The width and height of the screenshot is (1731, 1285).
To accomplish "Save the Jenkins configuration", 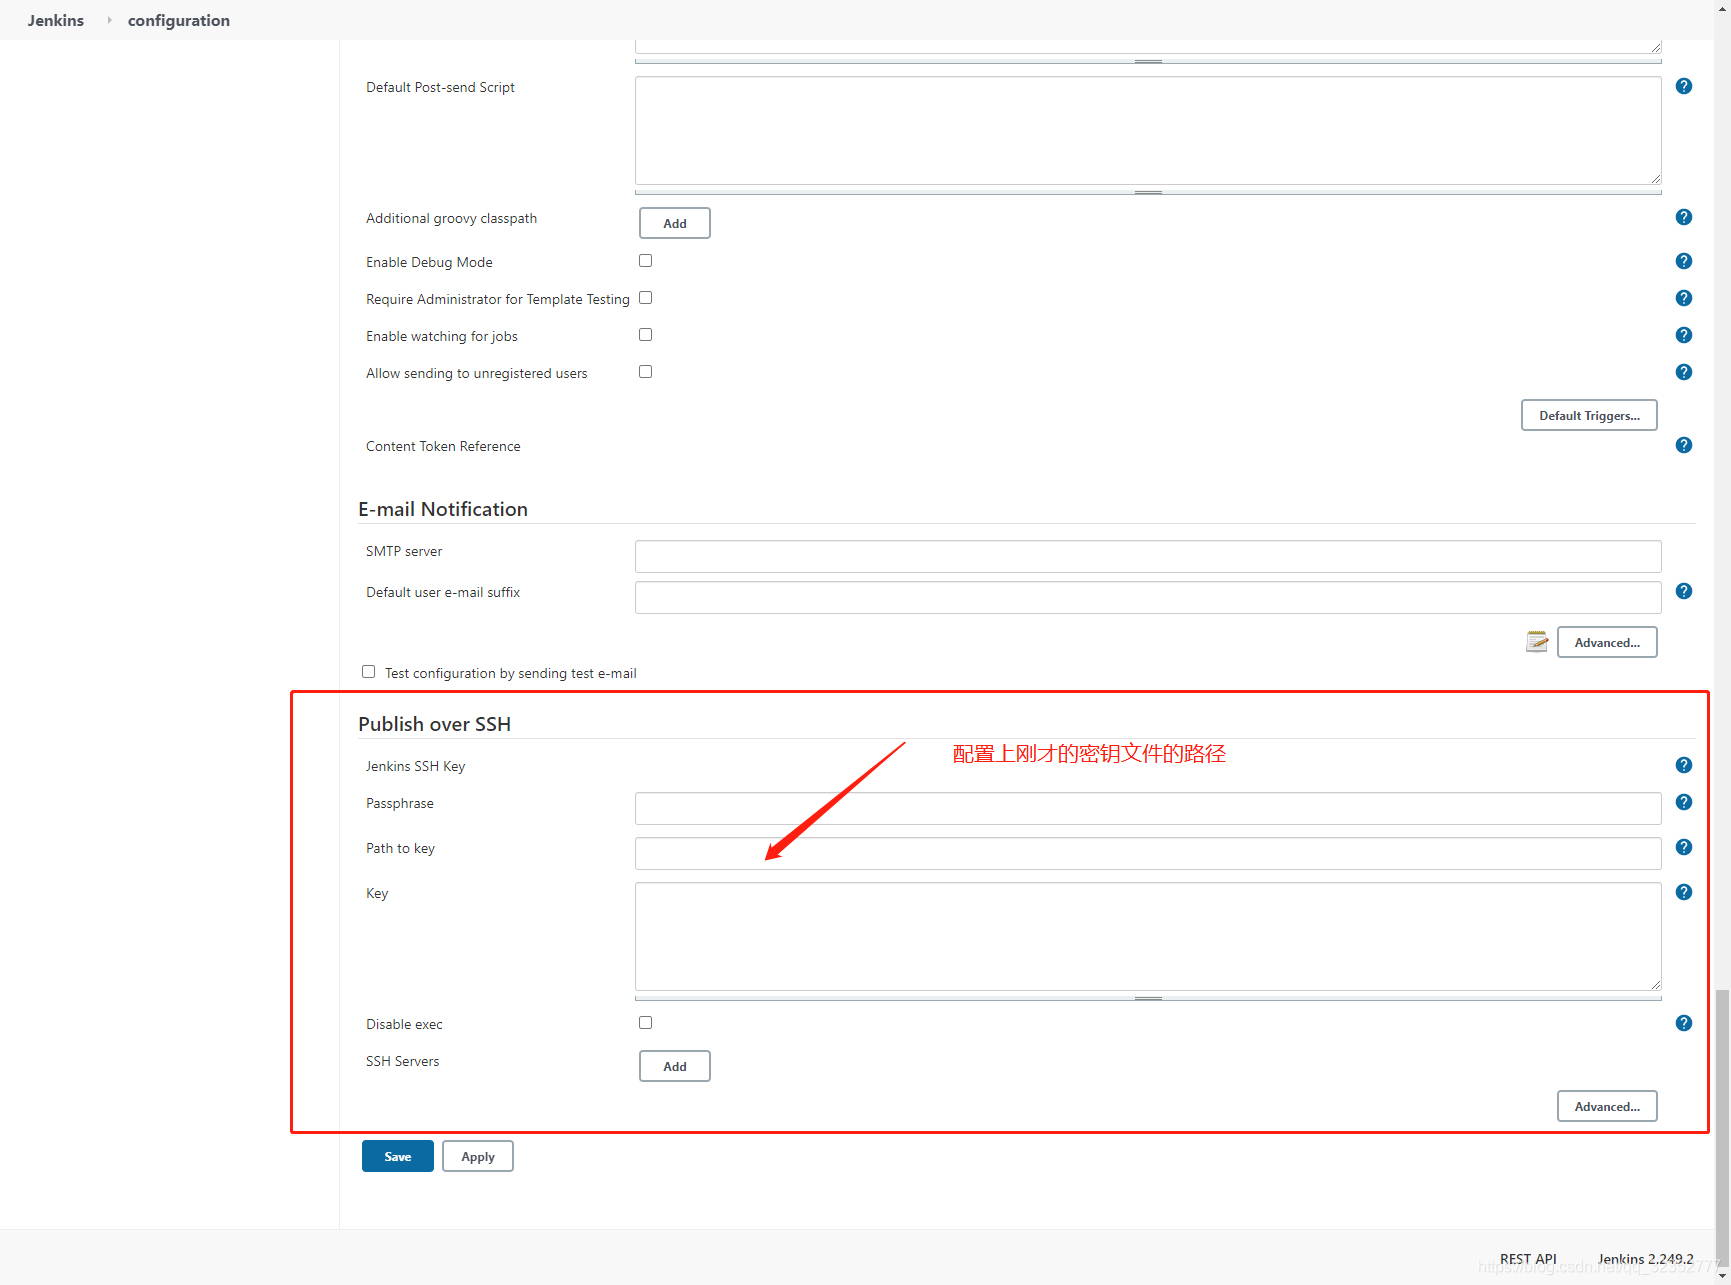I will [x=397, y=1156].
